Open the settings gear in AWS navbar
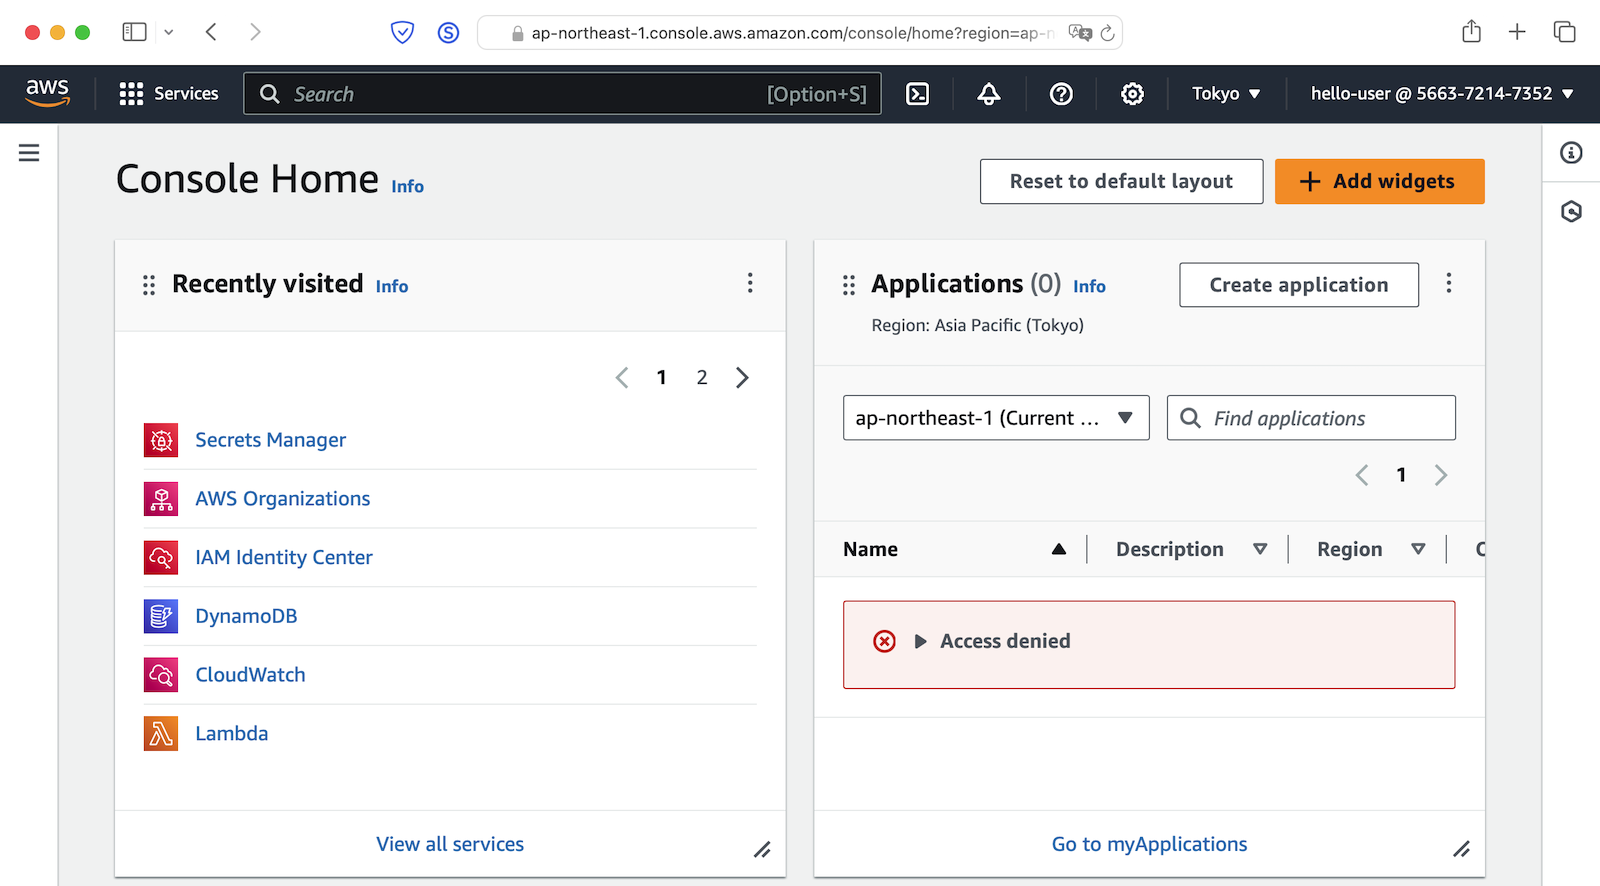Screen dimensions: 1600x886 (x=1132, y=94)
